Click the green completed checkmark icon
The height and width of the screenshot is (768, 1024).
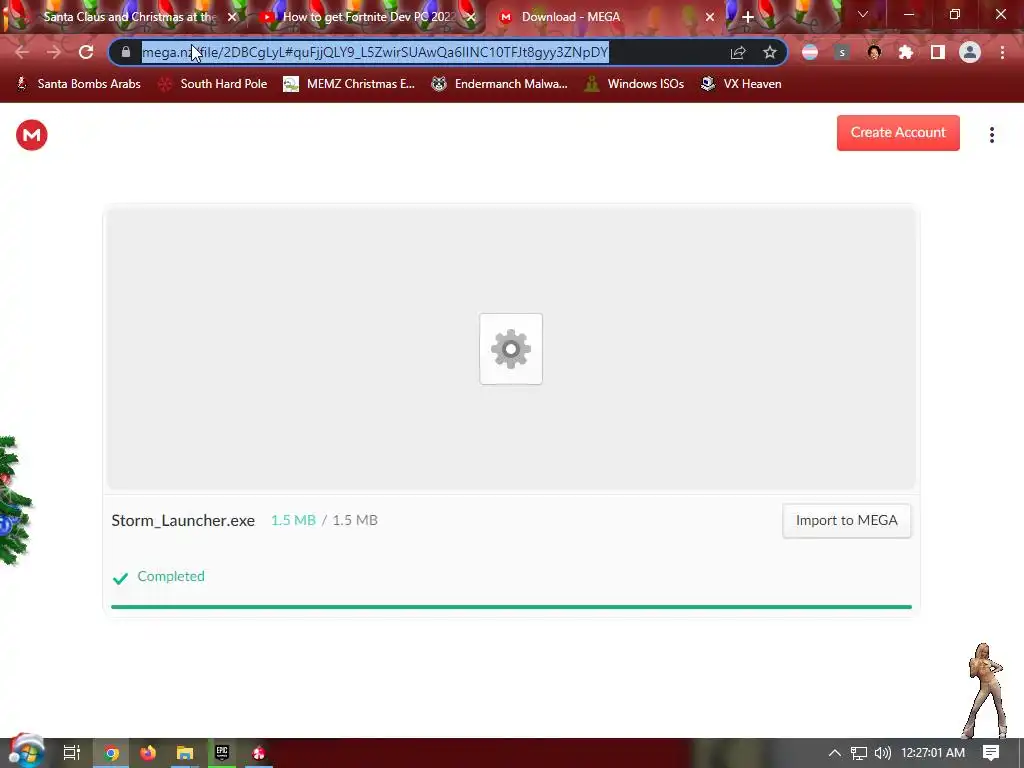(x=120, y=578)
